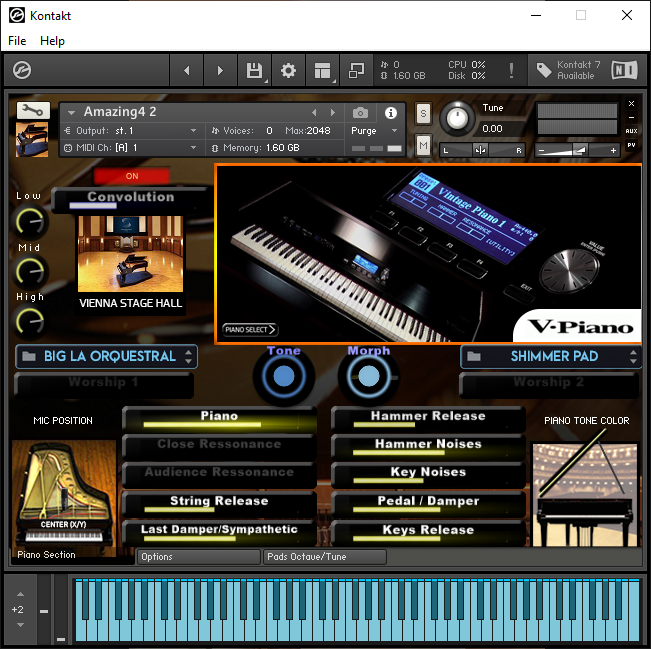Image resolution: width=651 pixels, height=649 pixels.
Task: Close the instrument with the X button
Action: (631, 103)
